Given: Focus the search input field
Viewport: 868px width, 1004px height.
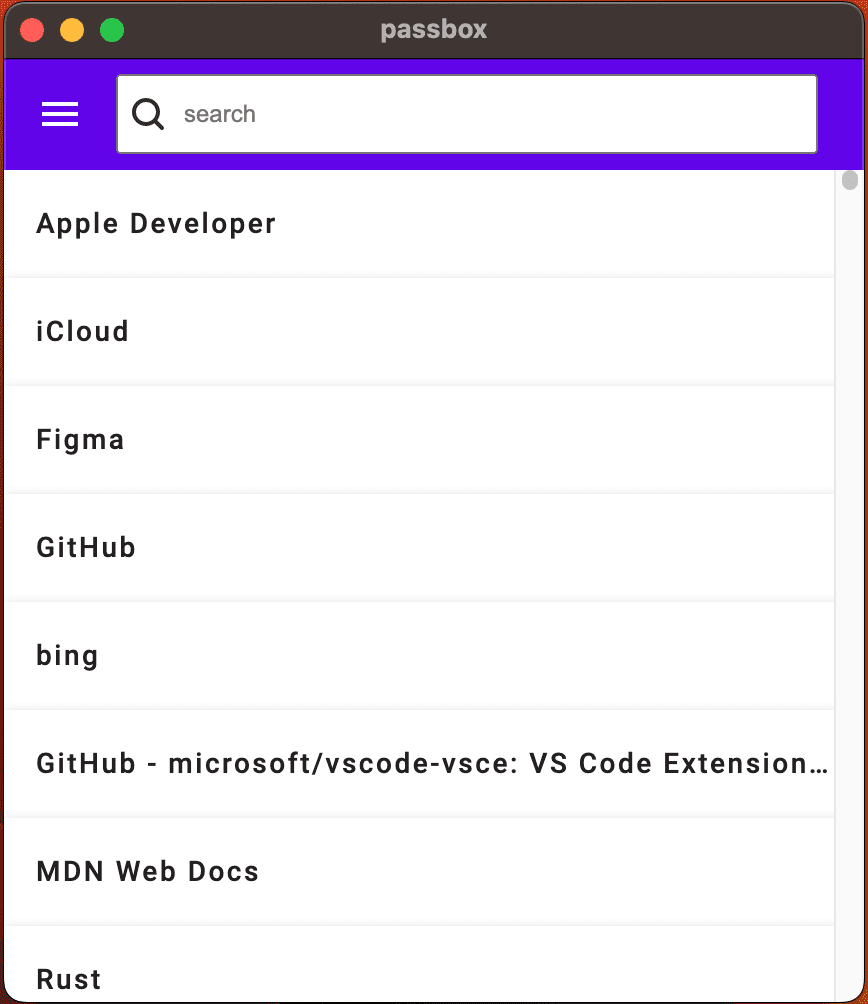Looking at the screenshot, I should (x=467, y=114).
